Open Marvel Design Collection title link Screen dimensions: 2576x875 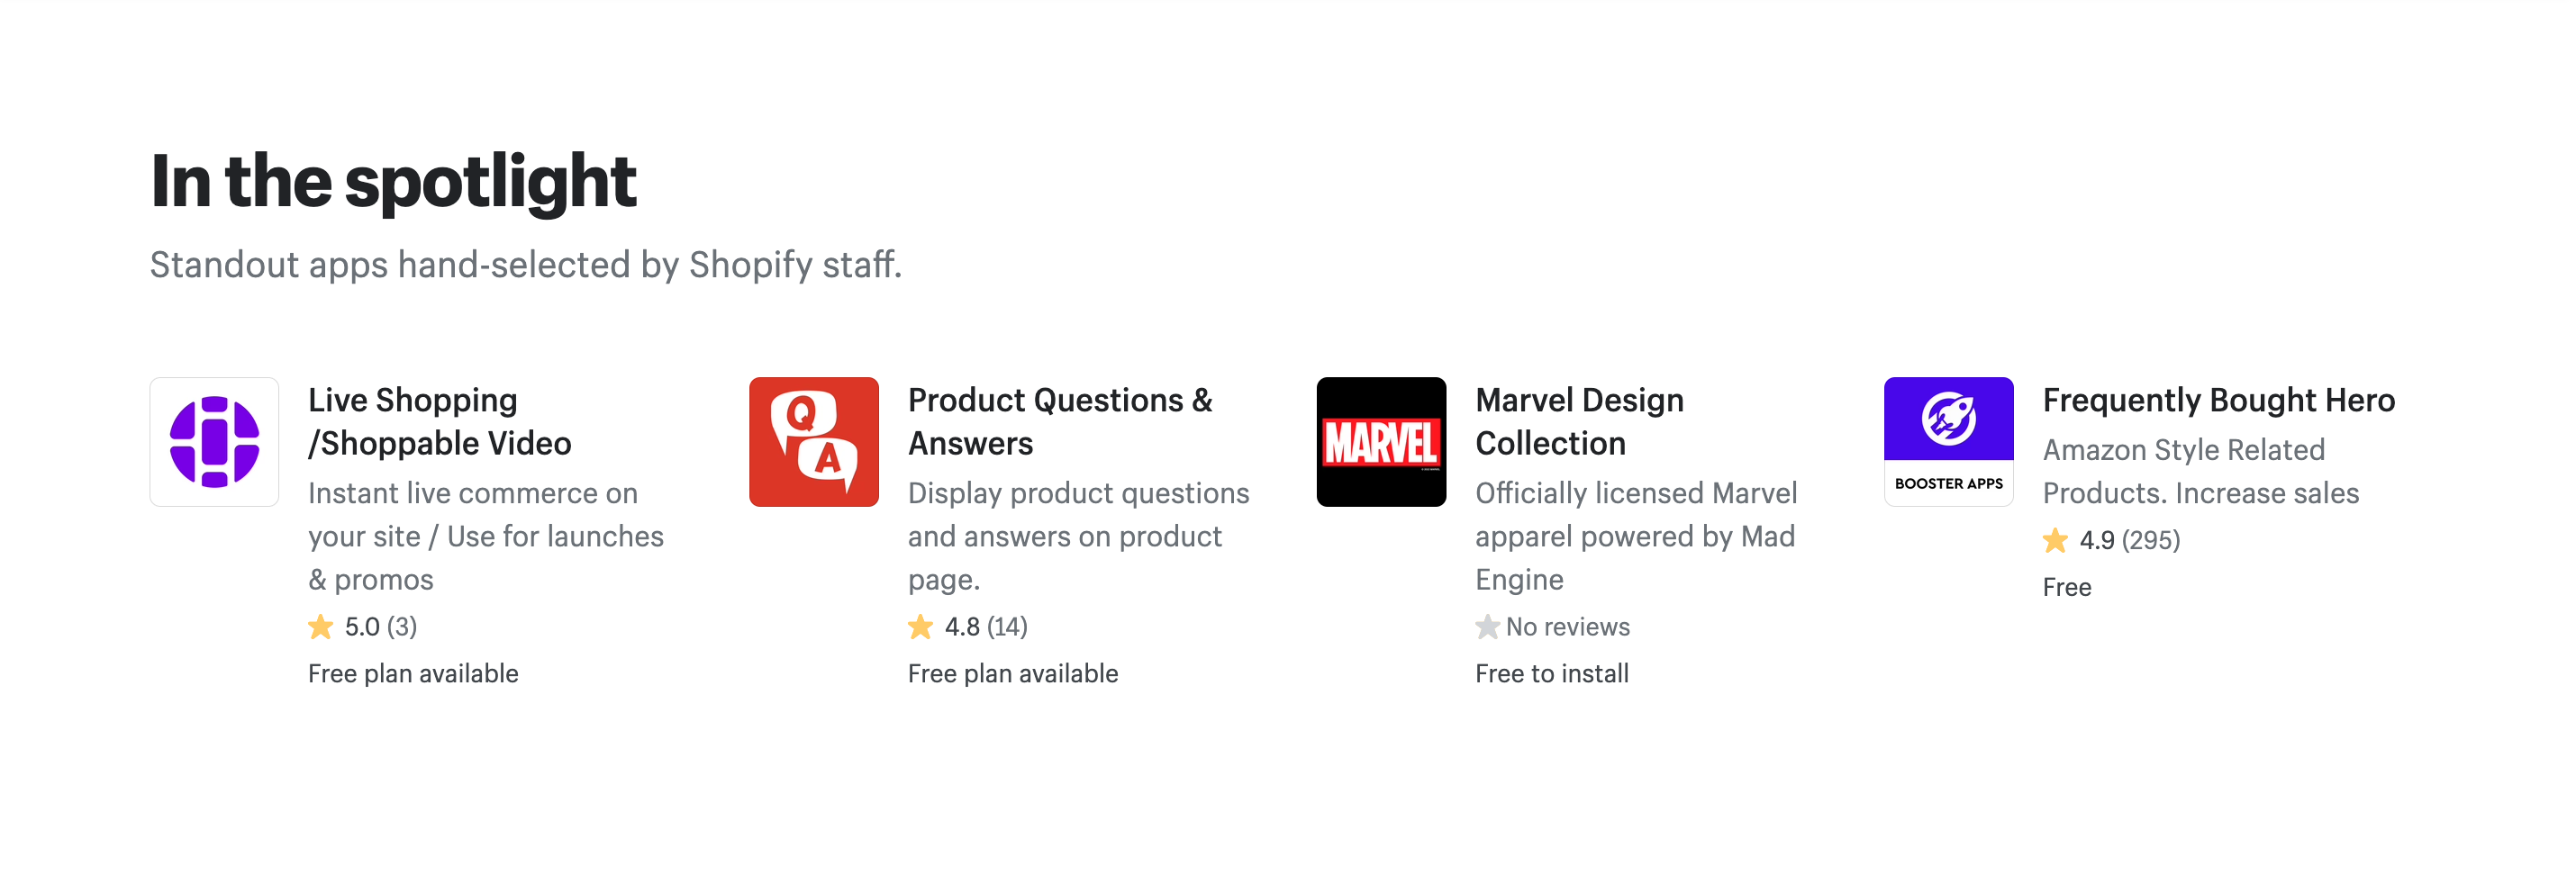(1579, 421)
